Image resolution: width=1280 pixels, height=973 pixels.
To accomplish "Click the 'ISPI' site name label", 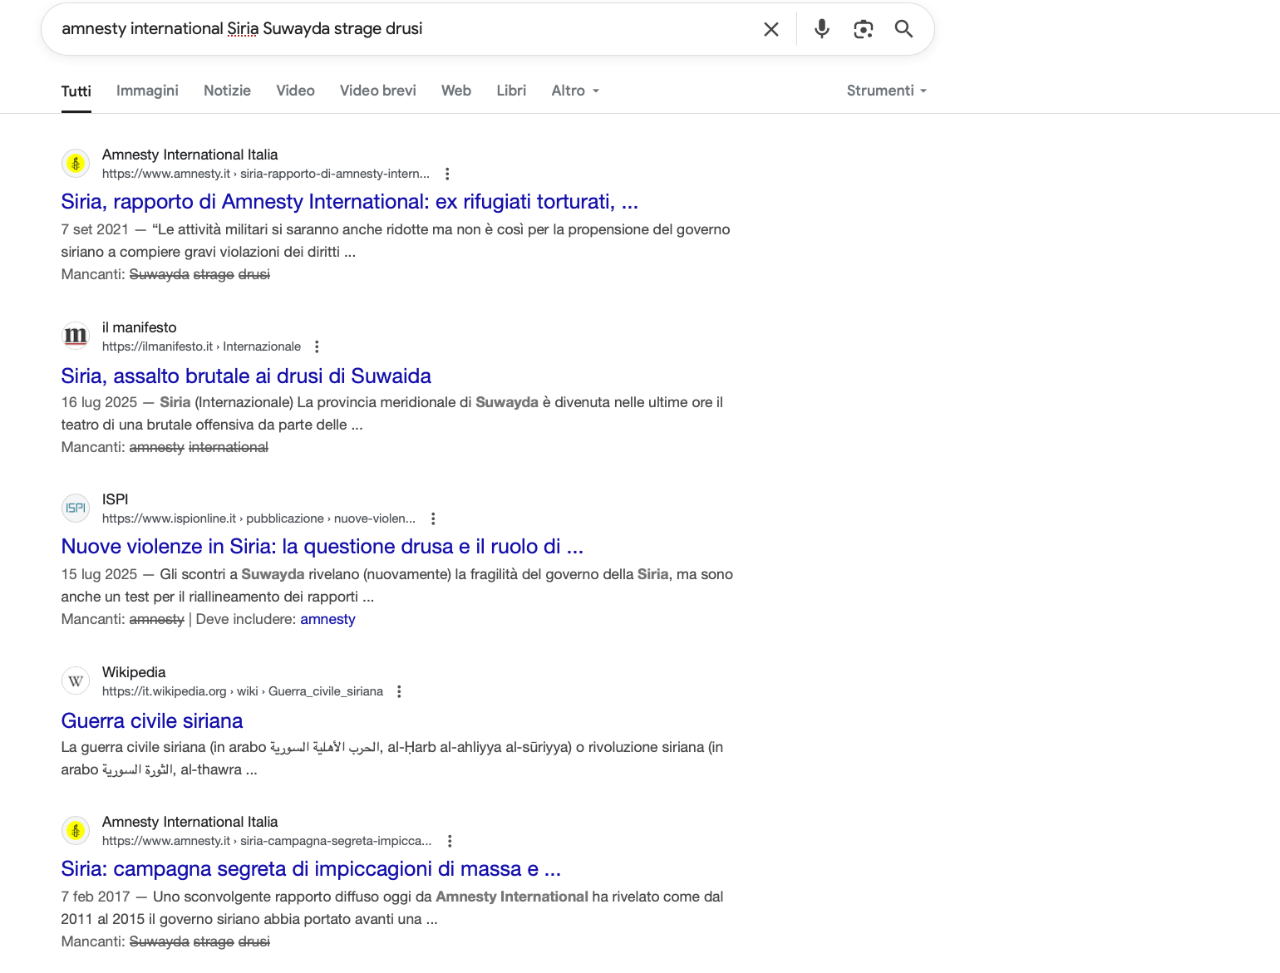I will pos(115,499).
